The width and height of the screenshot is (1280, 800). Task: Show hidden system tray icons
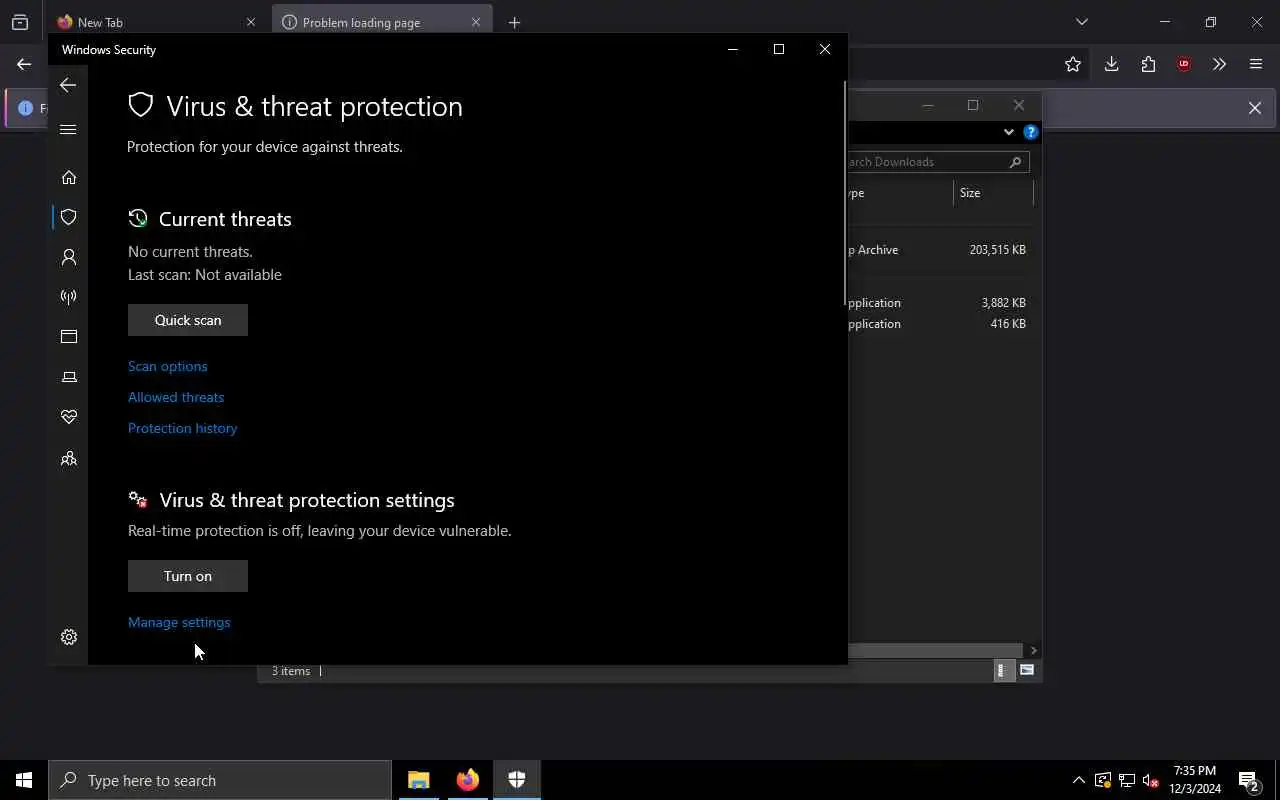coord(1078,780)
